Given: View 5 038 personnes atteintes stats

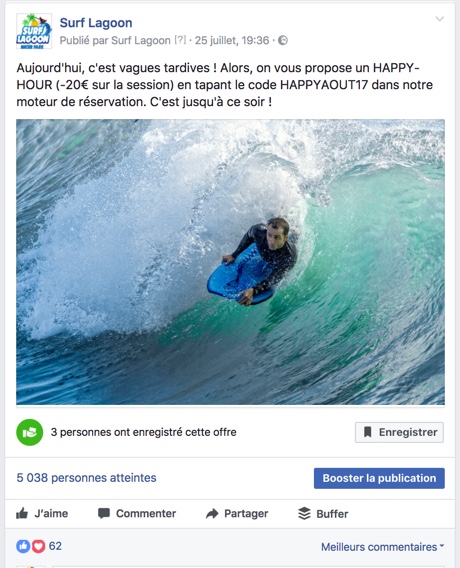Looking at the screenshot, I should click(87, 478).
